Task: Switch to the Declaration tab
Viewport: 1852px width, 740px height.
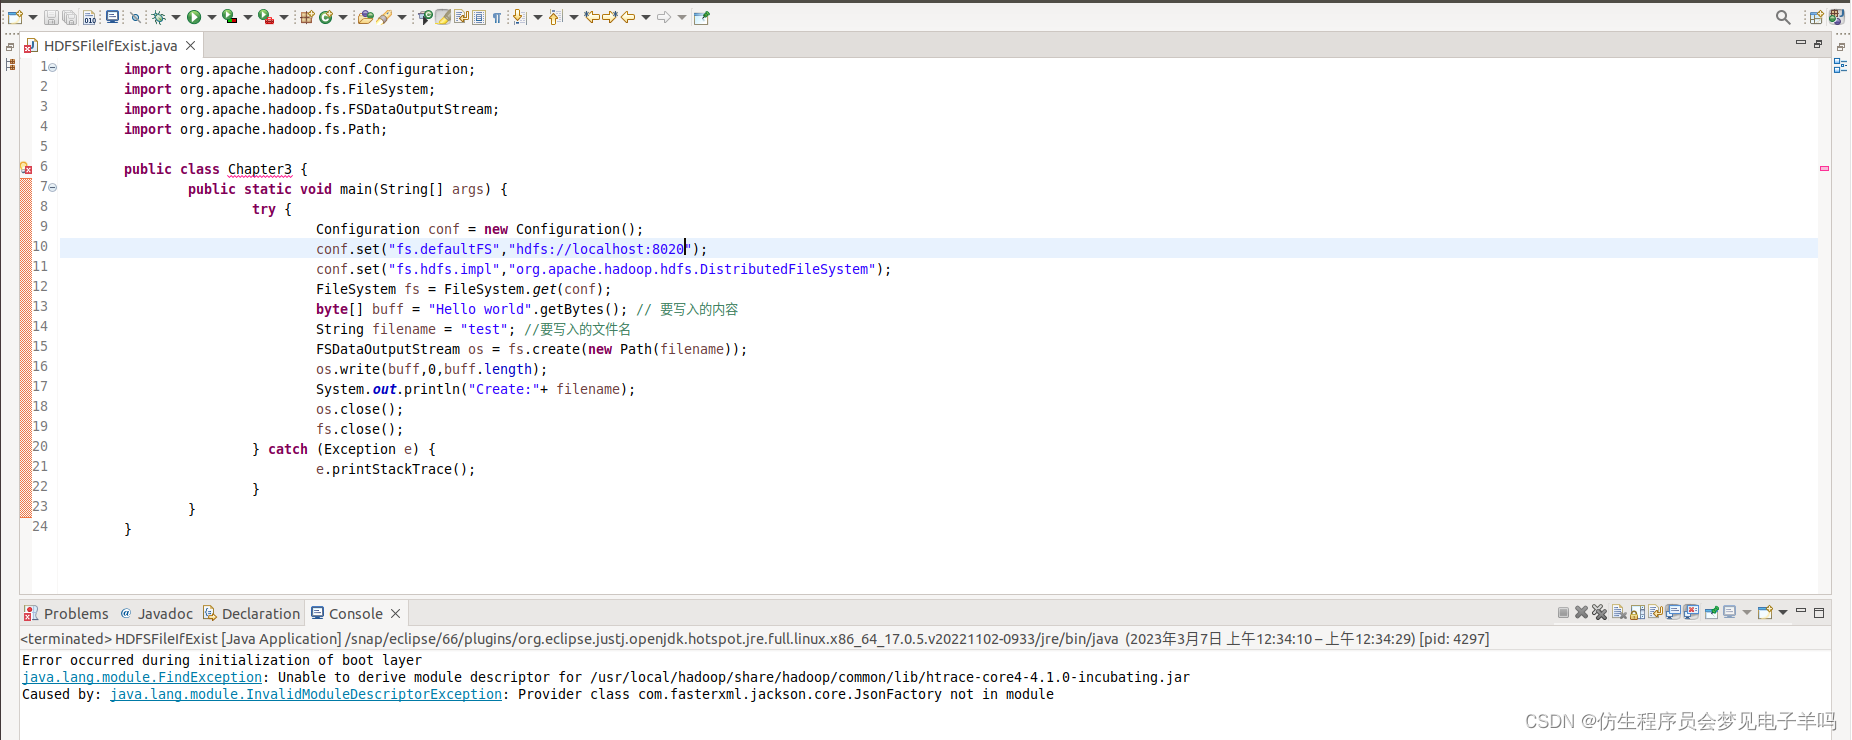Action: (x=251, y=613)
